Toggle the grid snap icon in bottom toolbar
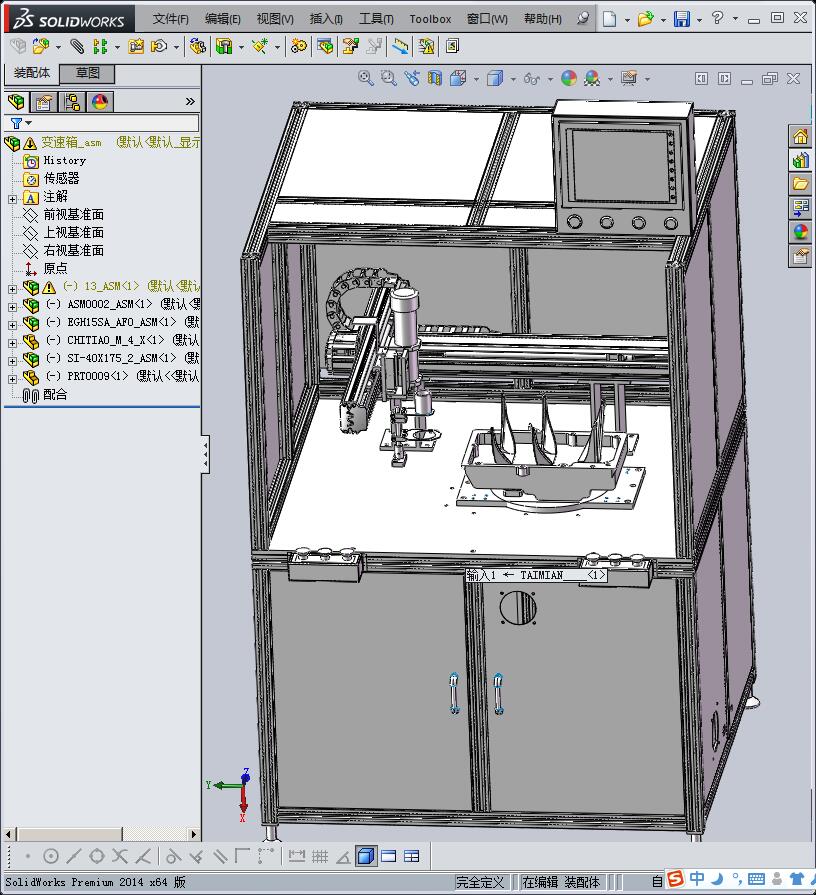816x895 pixels. click(x=320, y=856)
